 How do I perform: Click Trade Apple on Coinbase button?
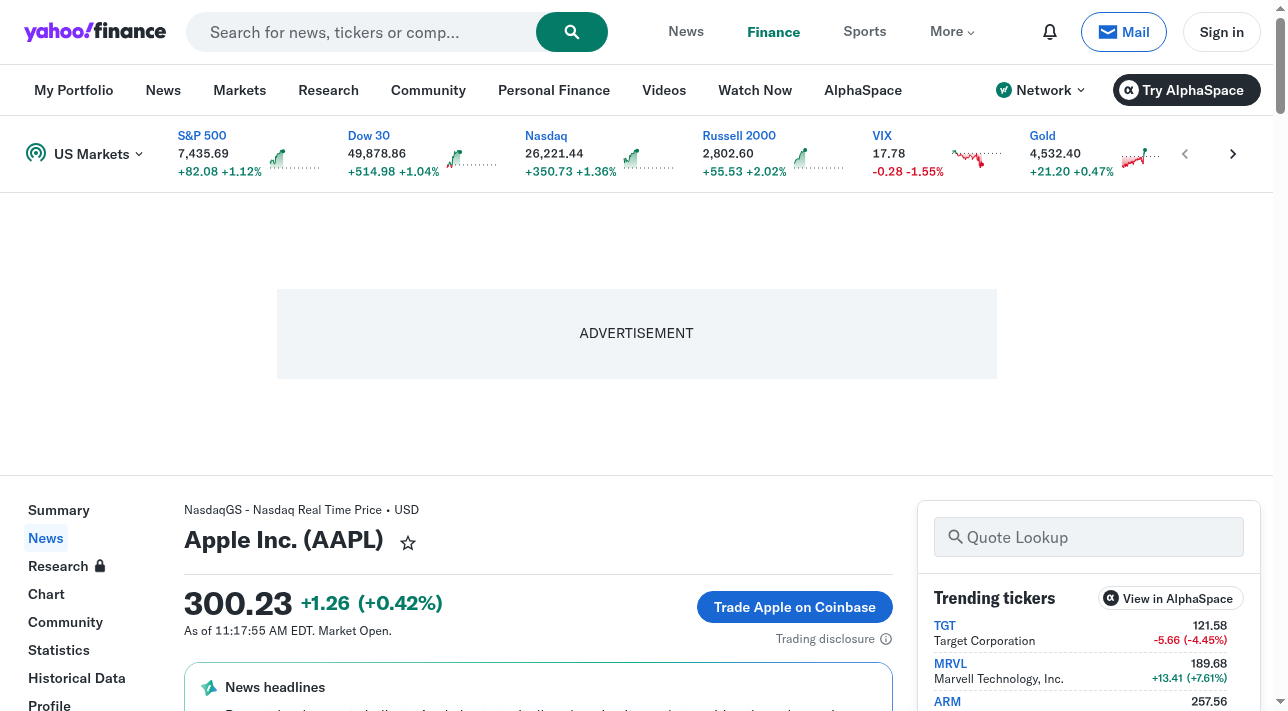click(x=795, y=607)
